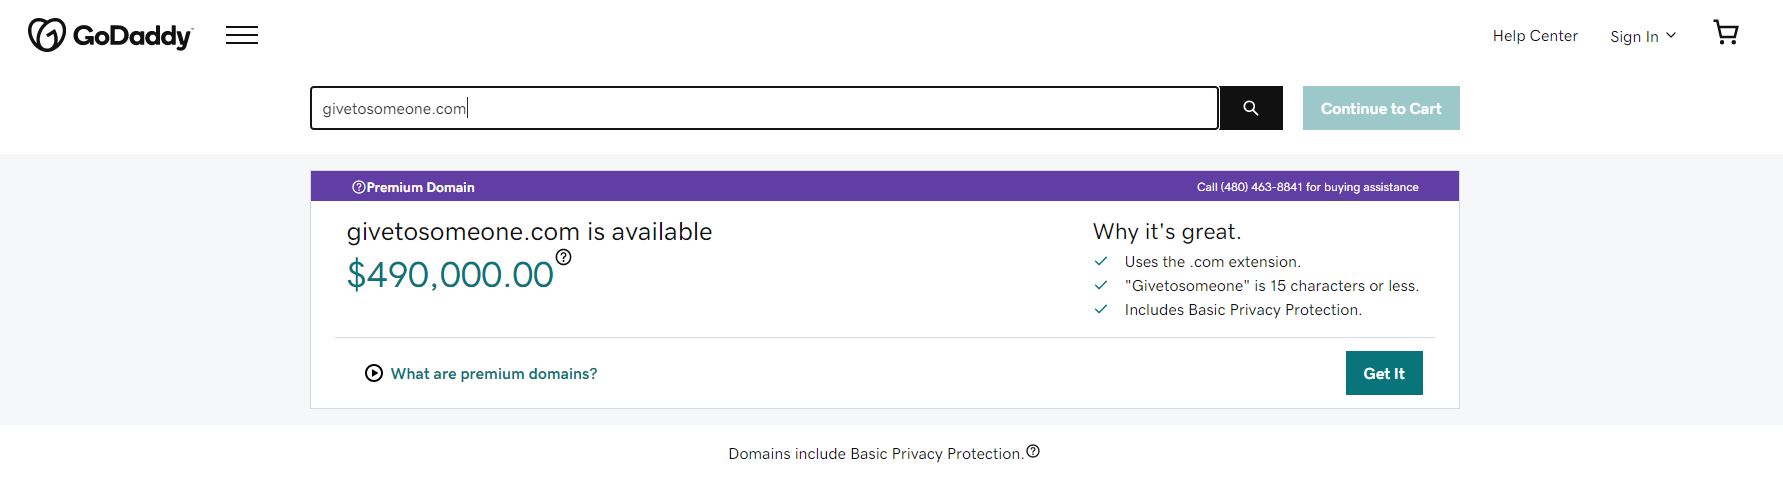Expand the Sign In dropdown
The width and height of the screenshot is (1783, 487).
click(1642, 36)
